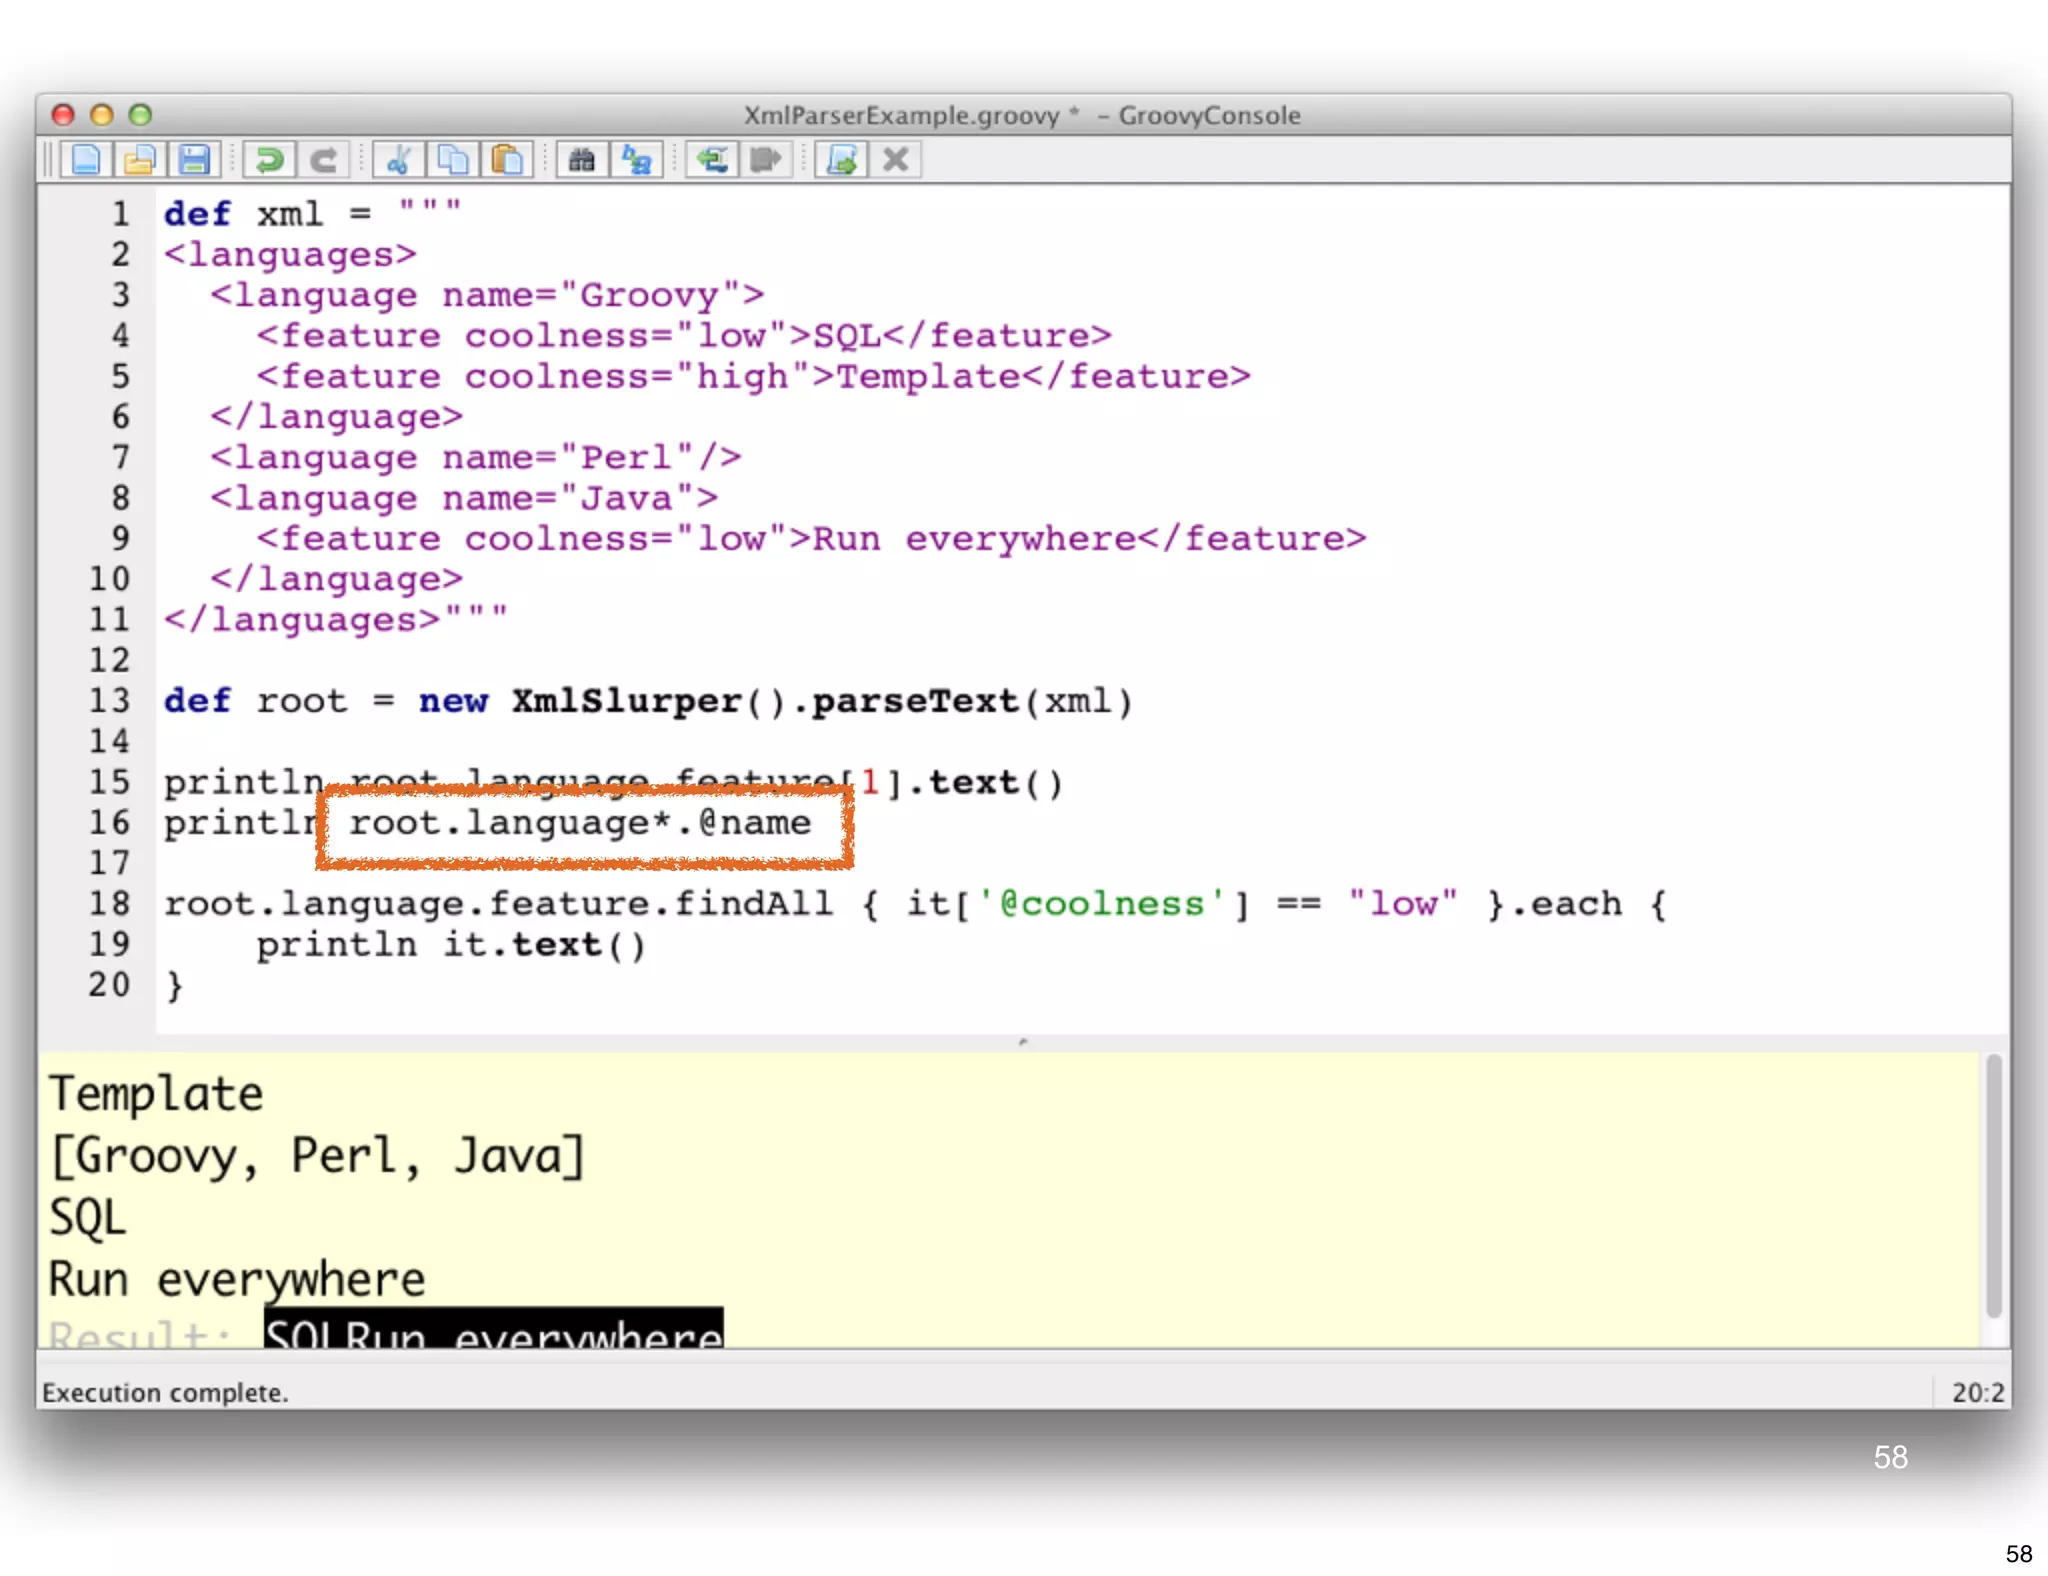This screenshot has height=1576, width=2048.
Task: Click the Paste clipboard icon
Action: (x=507, y=160)
